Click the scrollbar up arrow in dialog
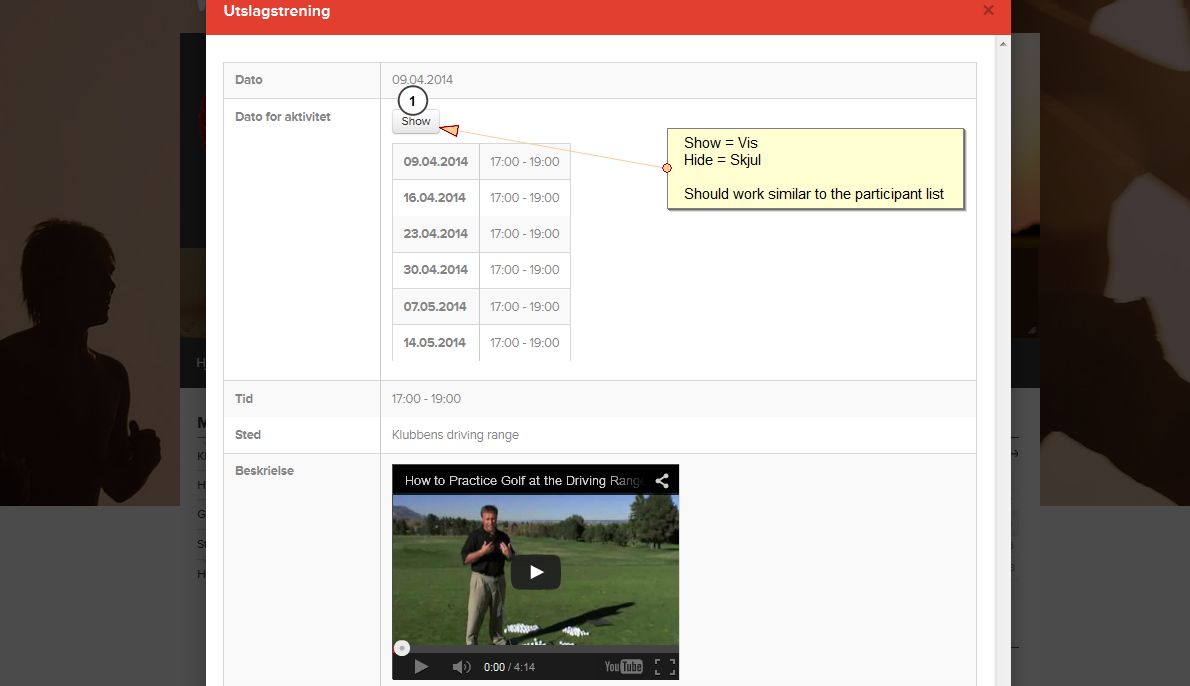The image size is (1190, 686). click(x=1003, y=44)
